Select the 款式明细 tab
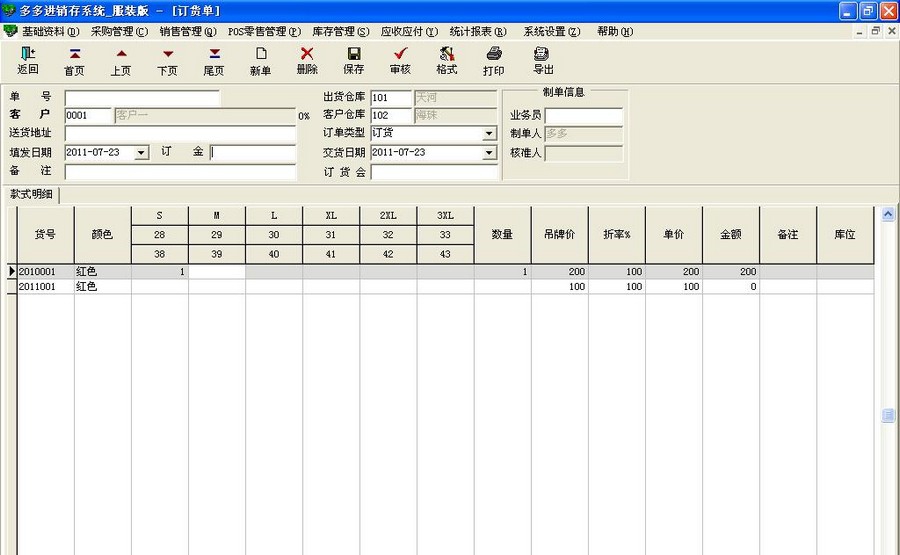 click(x=31, y=194)
